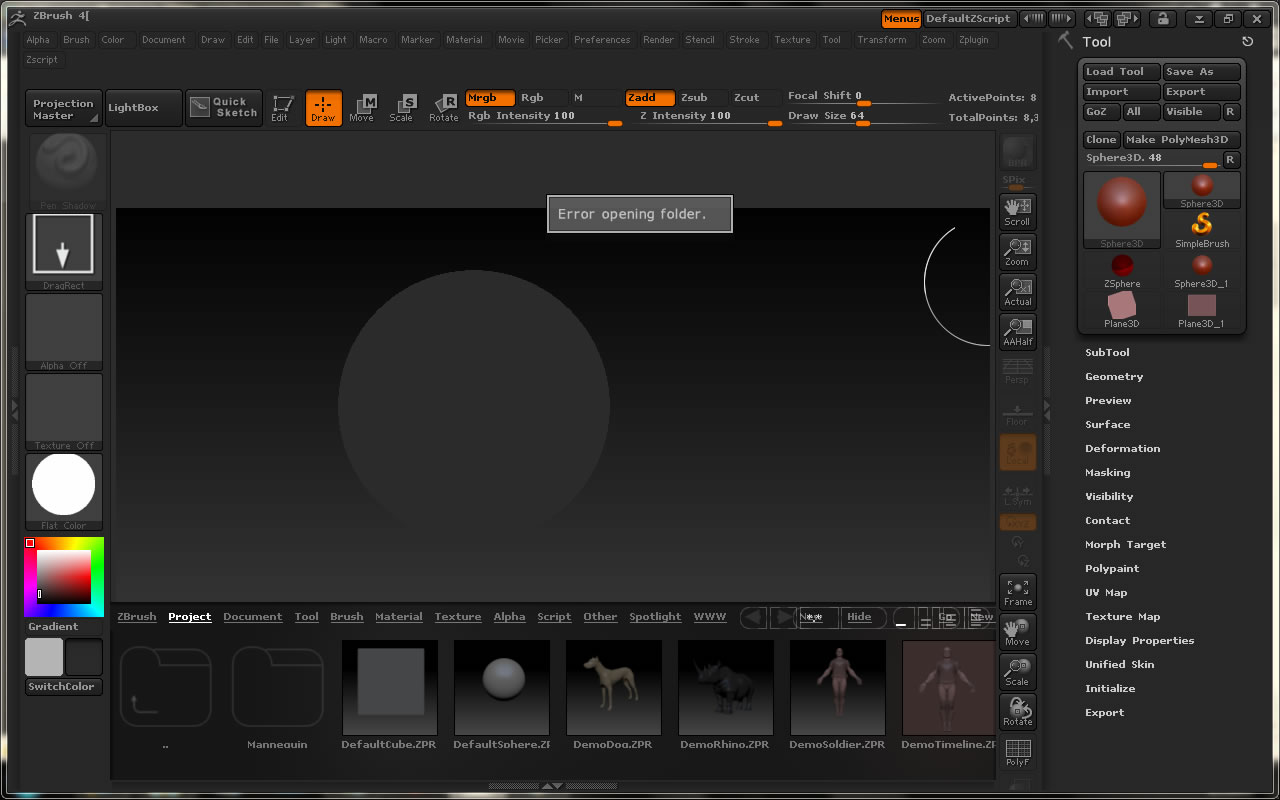Image resolution: width=1280 pixels, height=800 pixels.
Task: Open the DragRect stroke selector
Action: click(x=63, y=247)
